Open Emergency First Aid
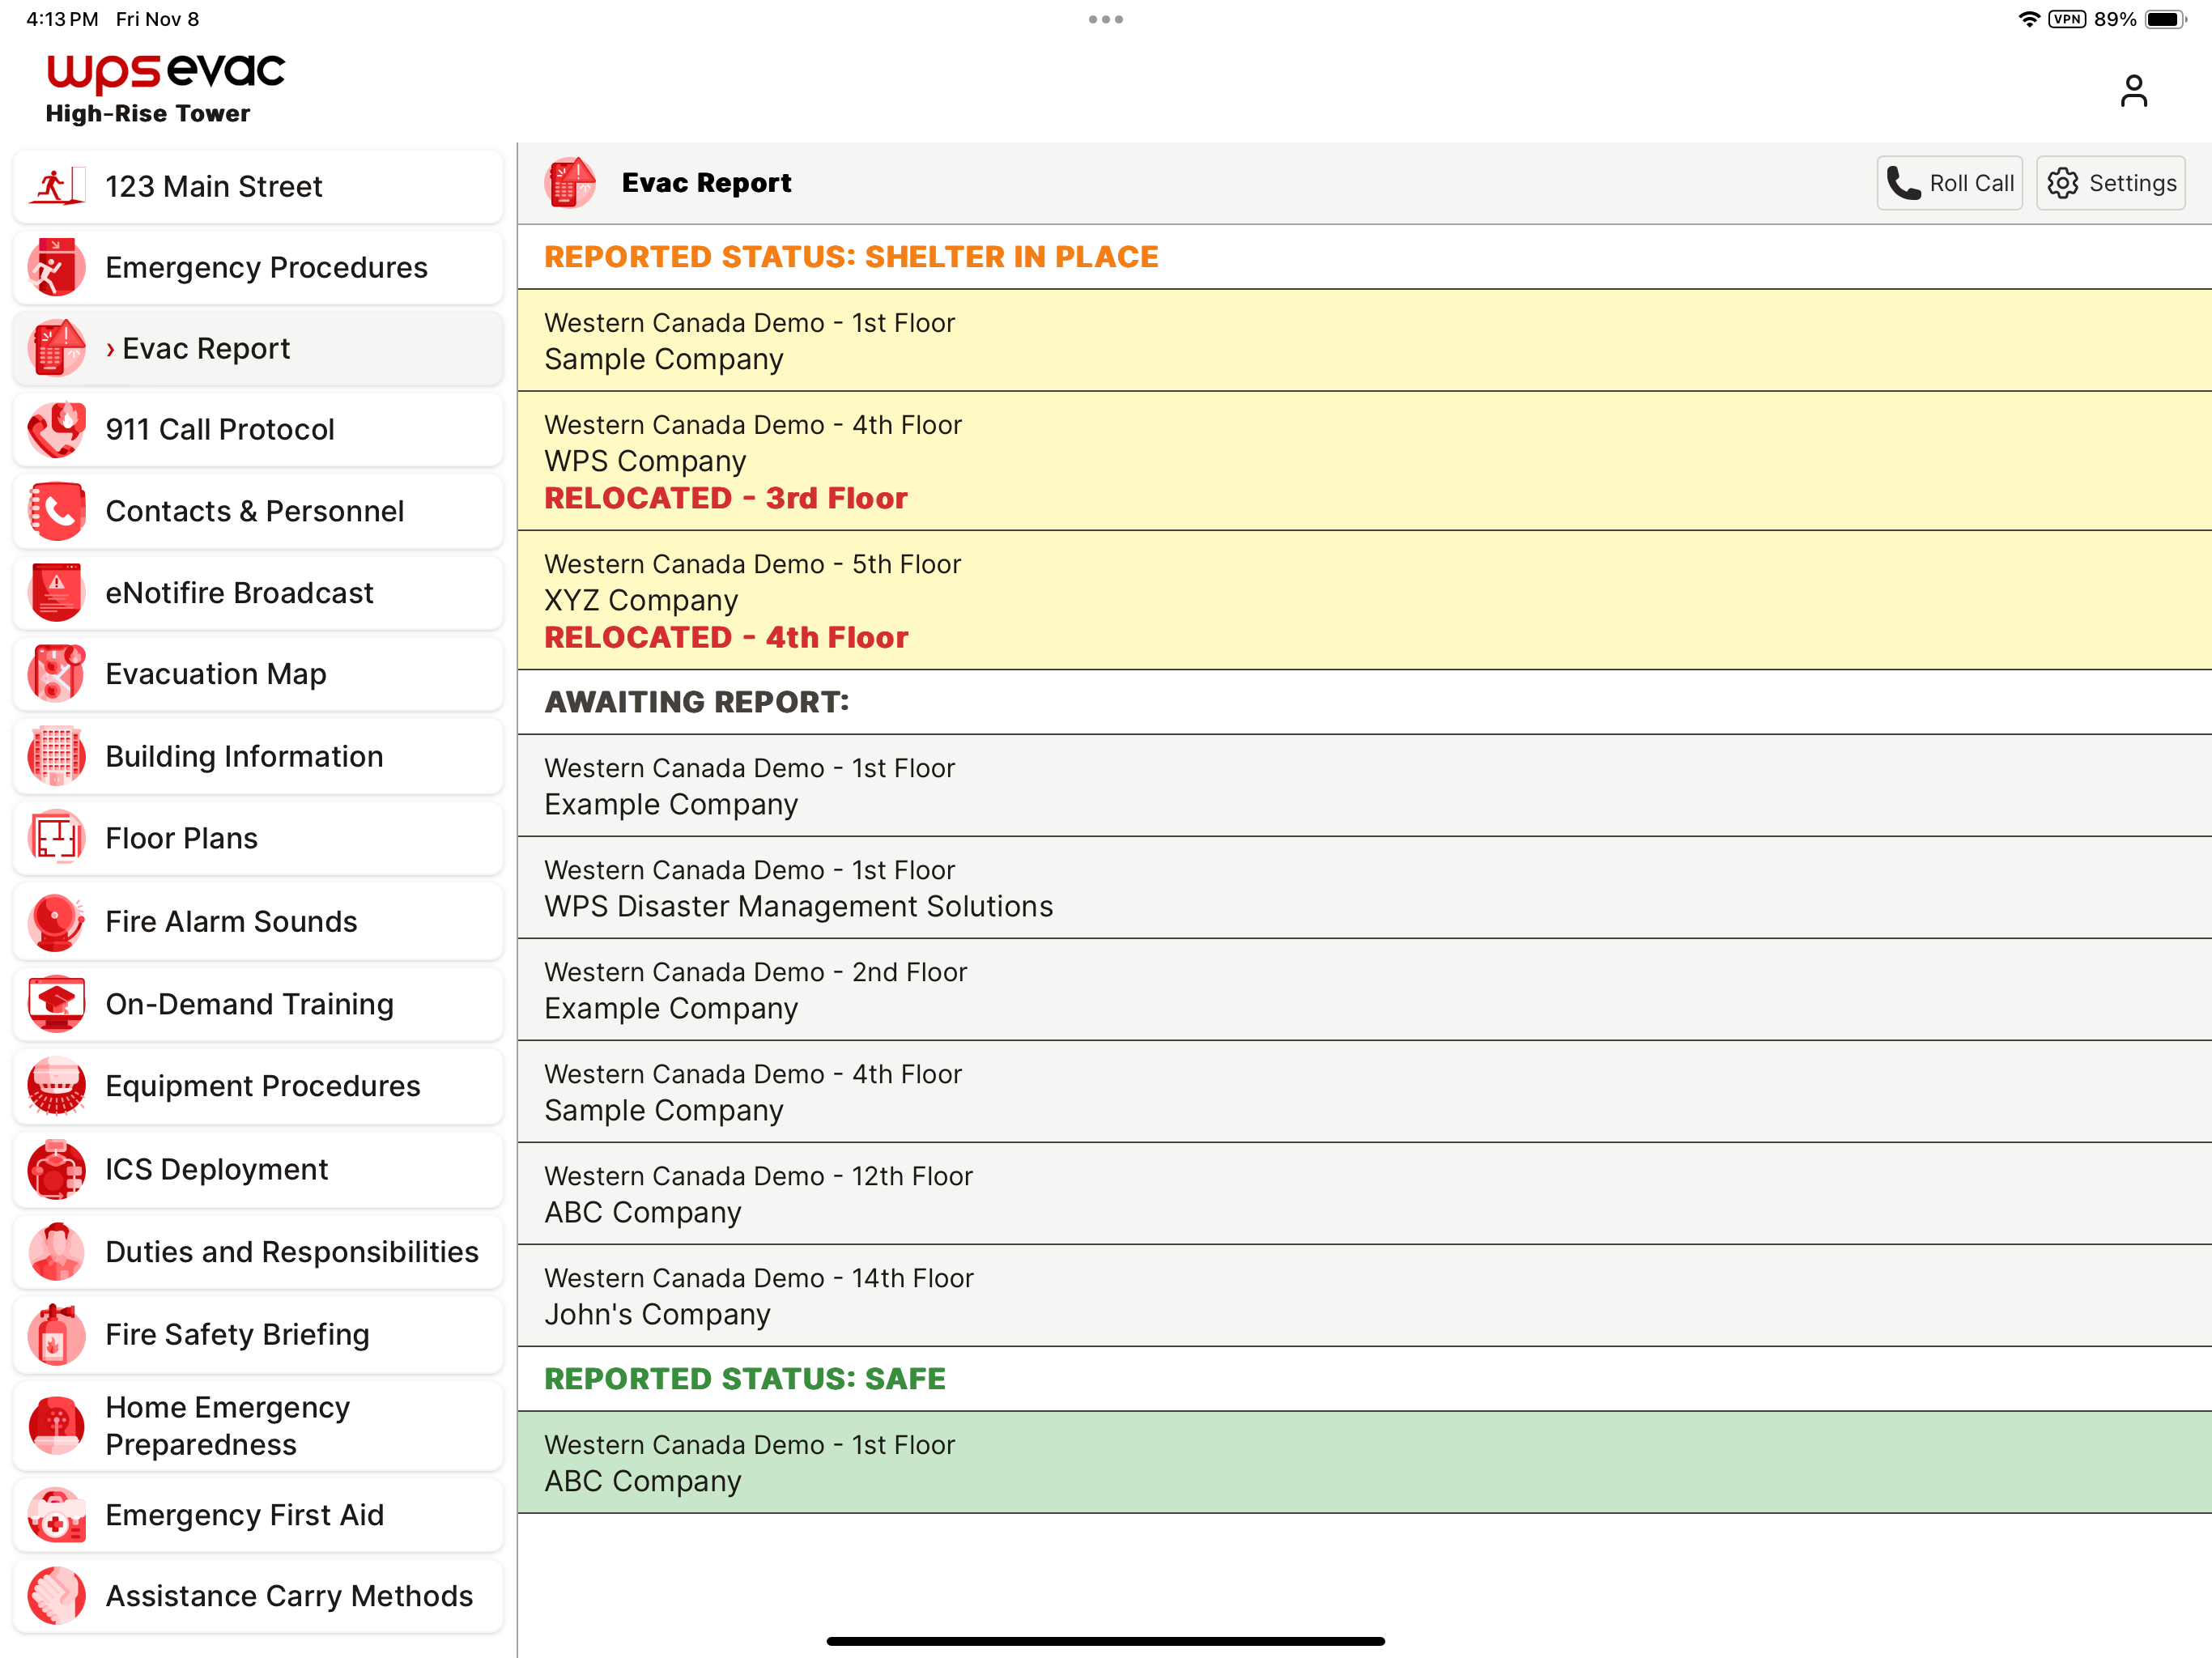2212x1658 pixels. pyautogui.click(x=258, y=1515)
